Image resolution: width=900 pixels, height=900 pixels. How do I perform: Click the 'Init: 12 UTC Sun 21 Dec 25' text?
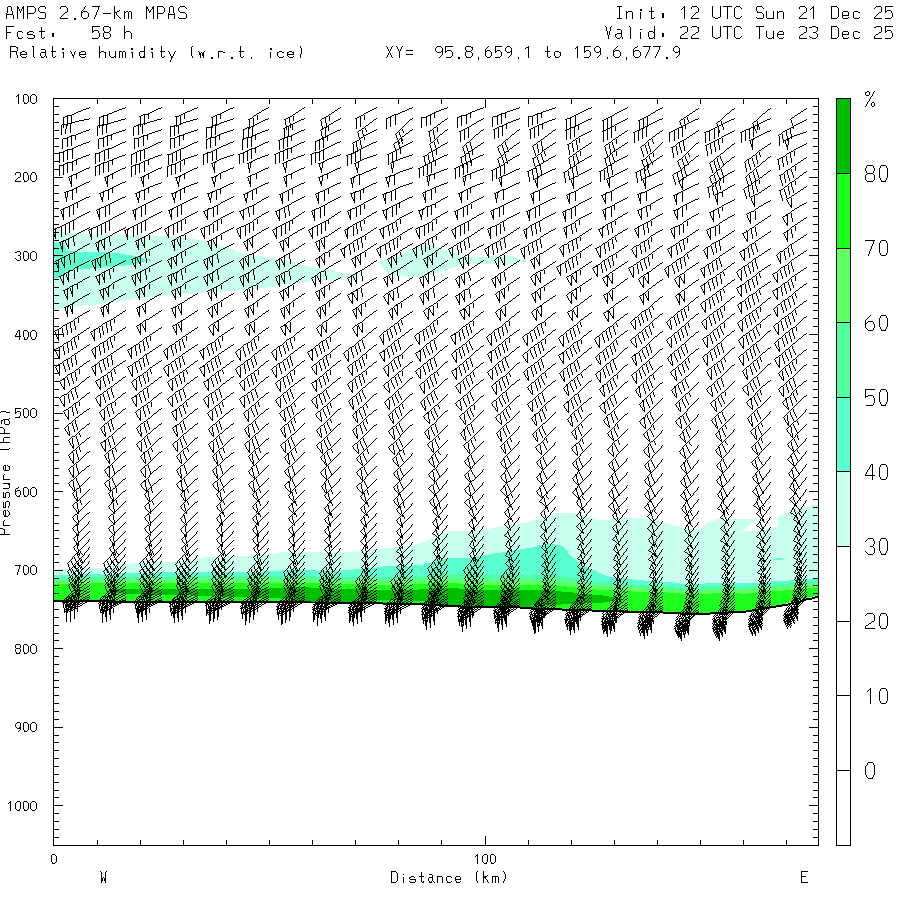tap(754, 13)
